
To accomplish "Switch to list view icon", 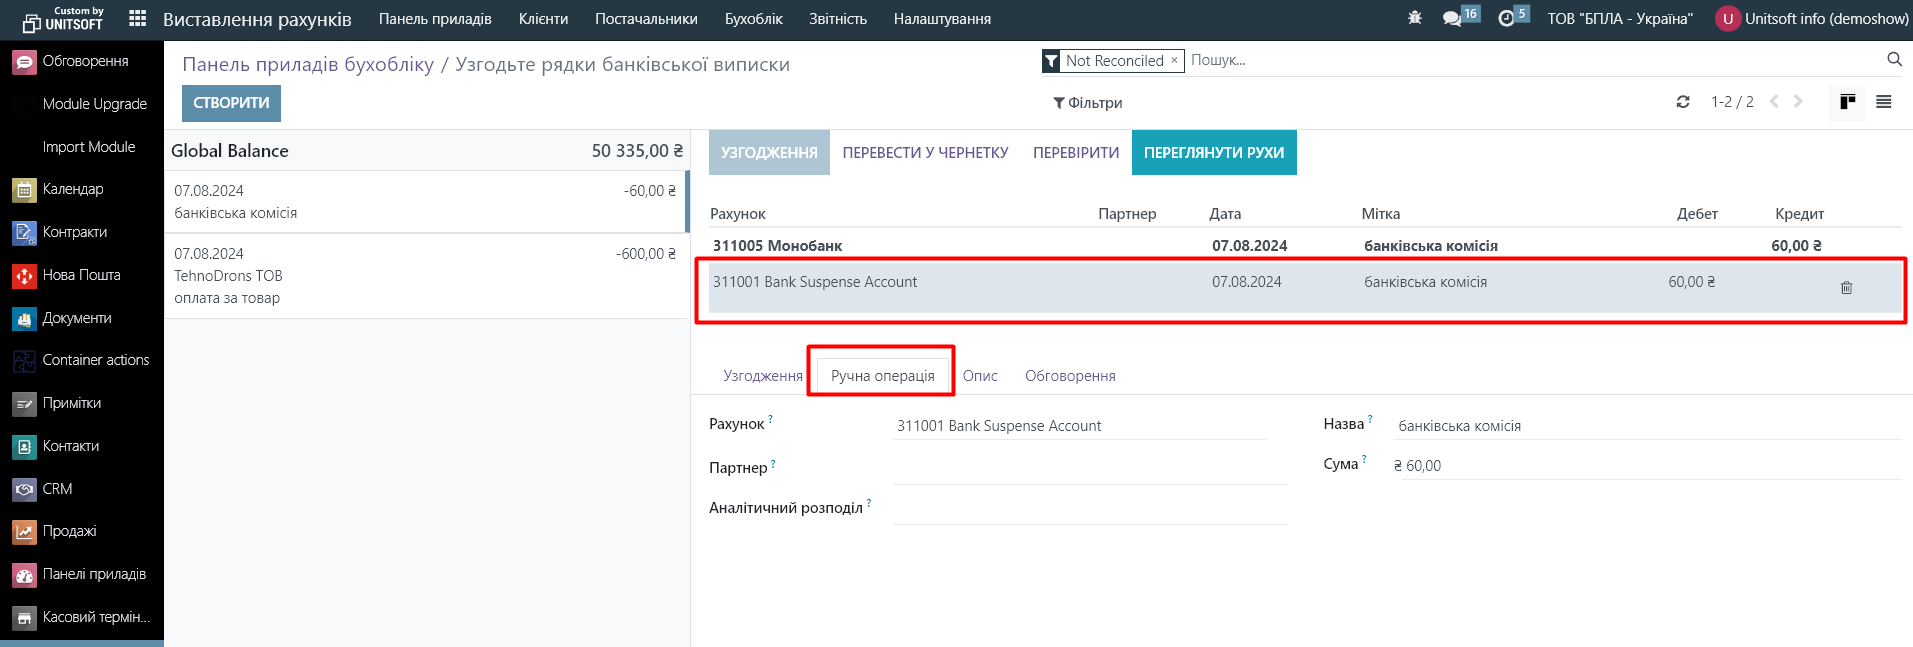I will pos(1883,102).
